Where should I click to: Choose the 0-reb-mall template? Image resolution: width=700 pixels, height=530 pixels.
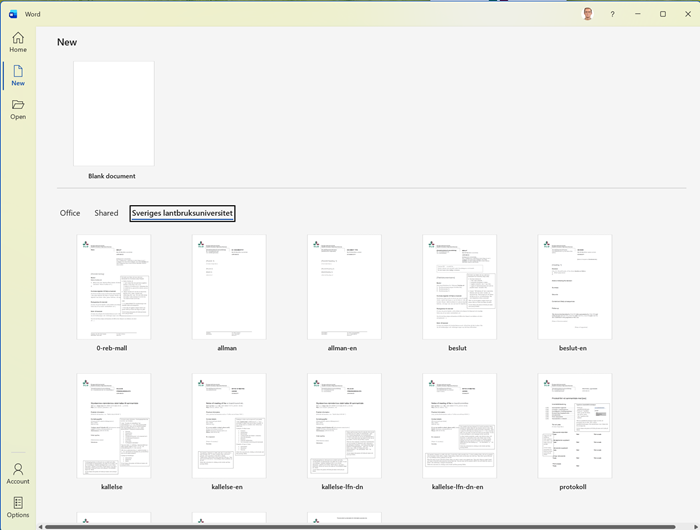pos(113,287)
